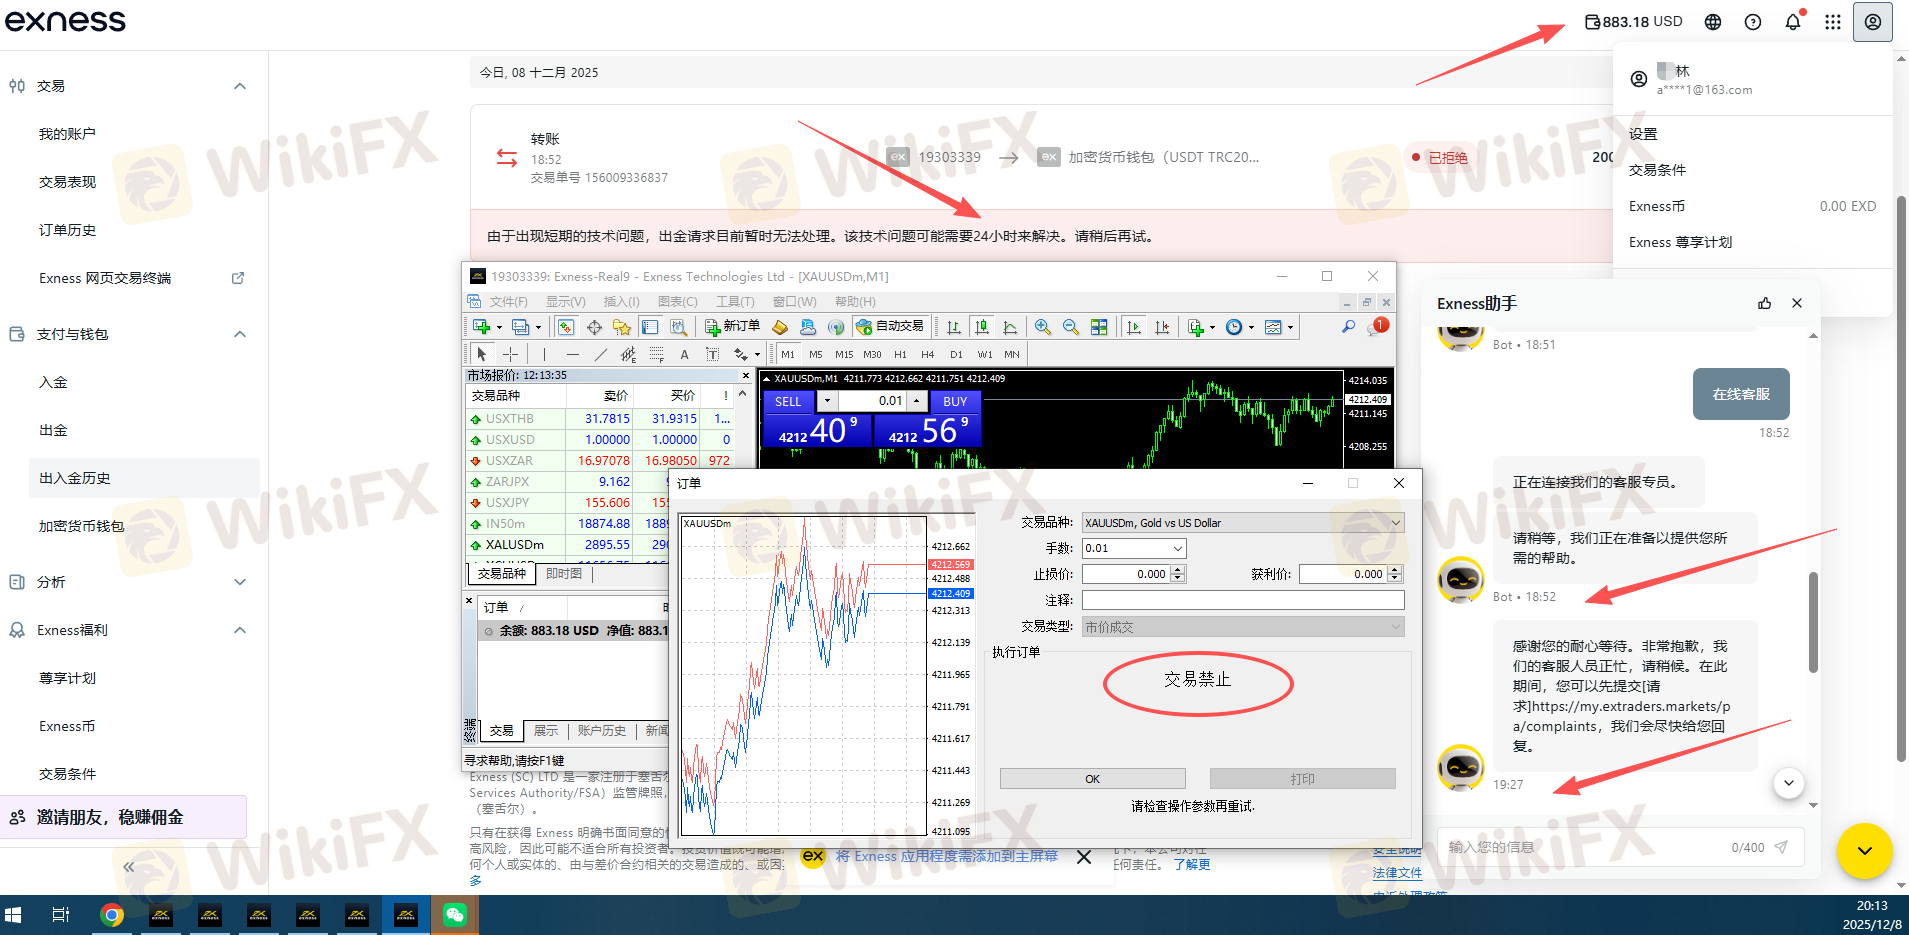This screenshot has width=1909, height=935.
Task: Expand the 分析 sidebar section
Action: [x=240, y=582]
